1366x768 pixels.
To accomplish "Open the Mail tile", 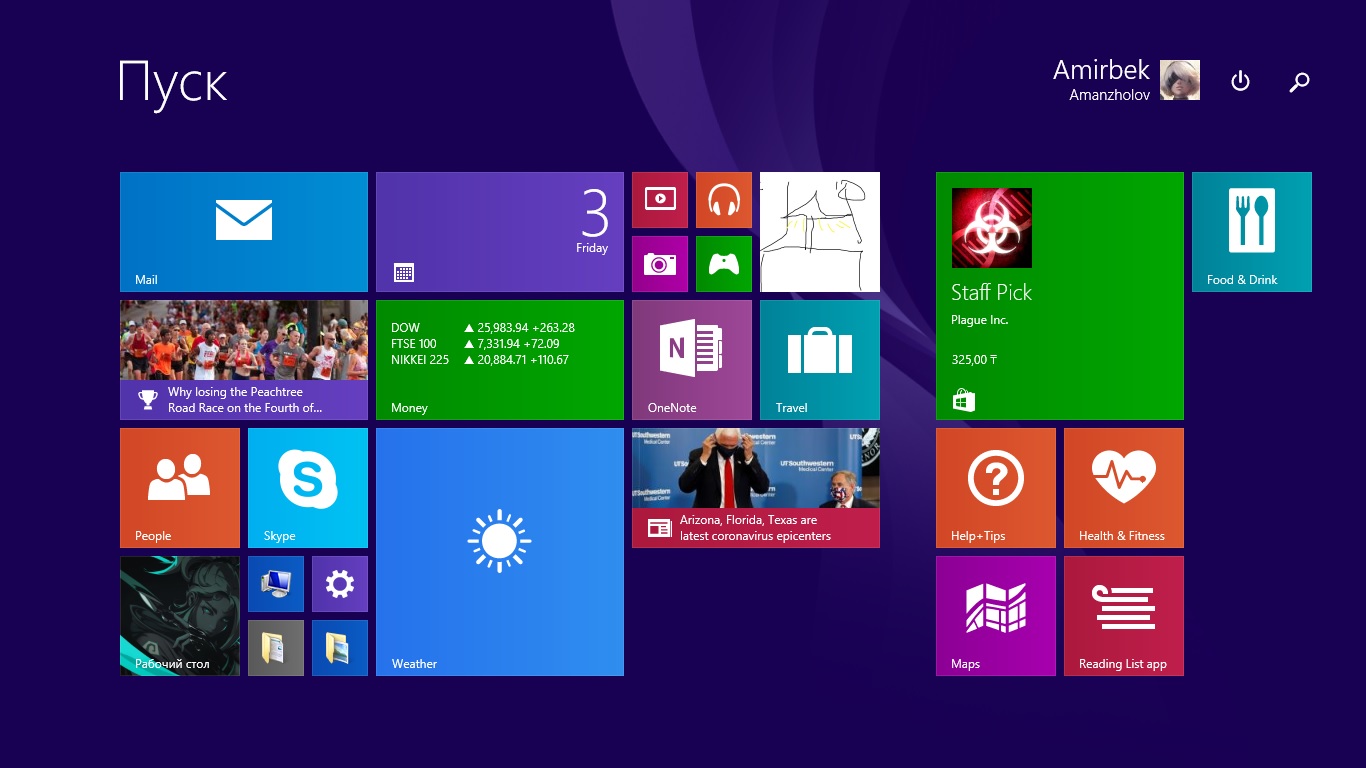I will click(244, 232).
